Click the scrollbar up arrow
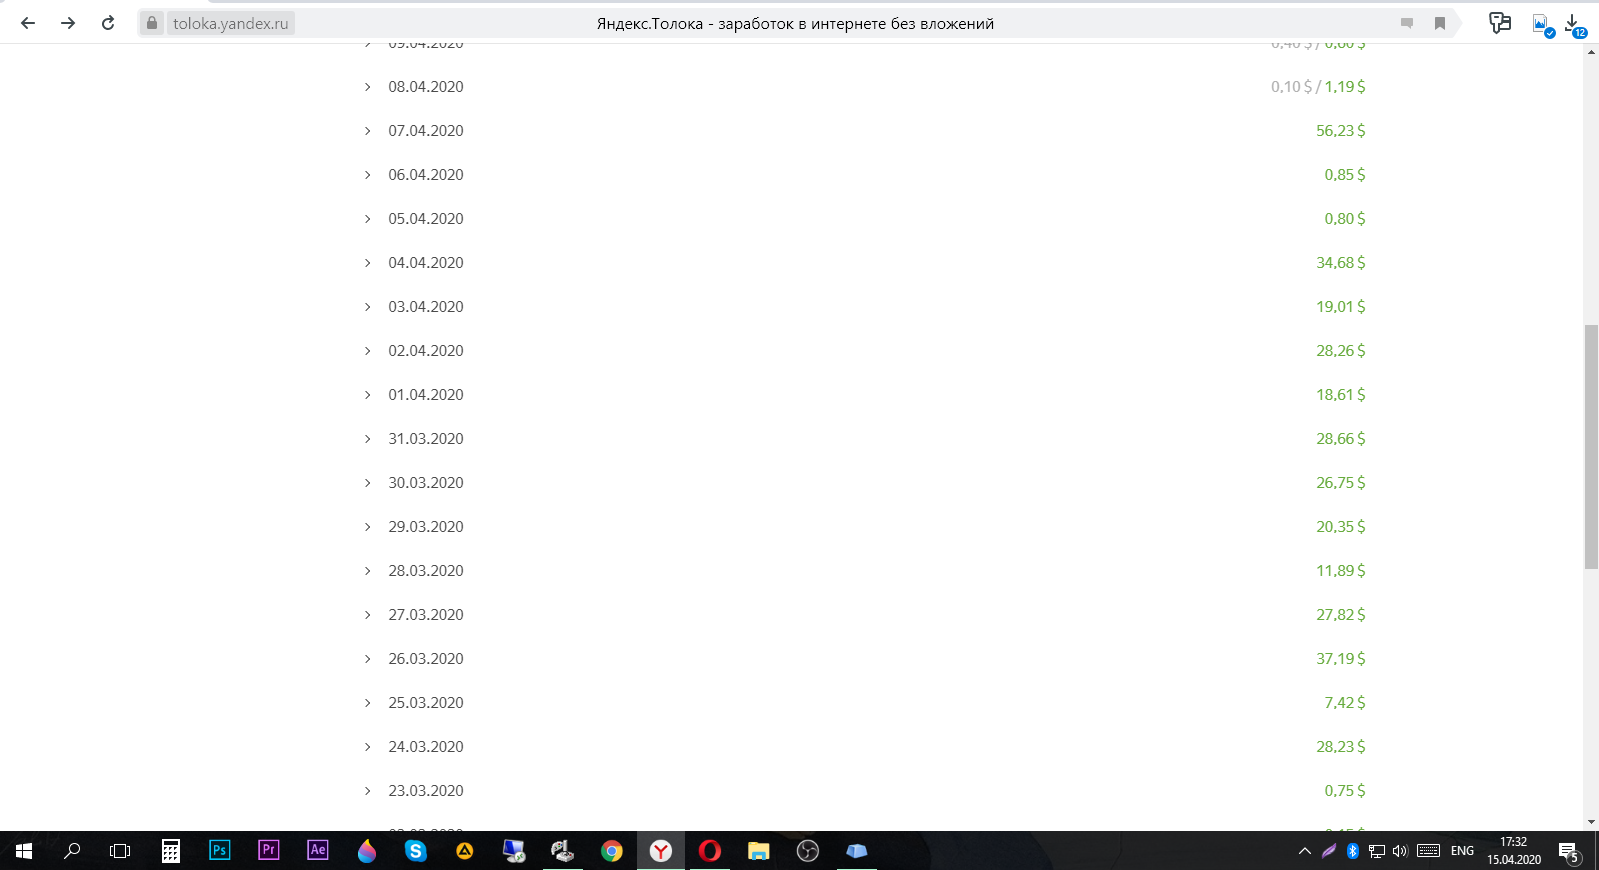 pyautogui.click(x=1591, y=52)
